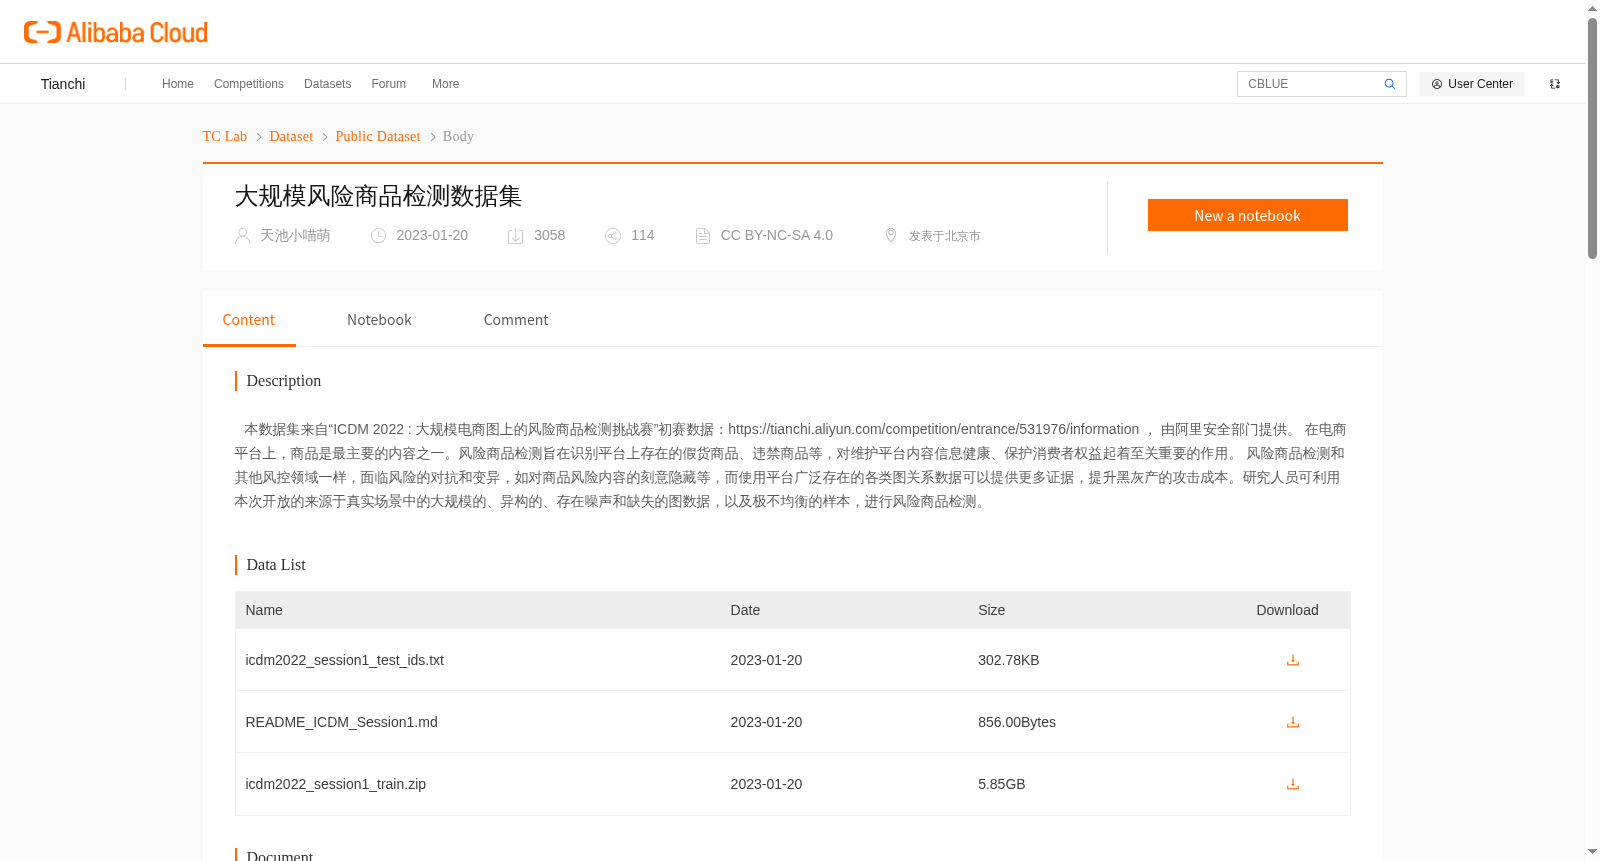Screen dimensions: 1600x861
Task: Click file name icdm2022_session1_train.zip
Action: [336, 784]
